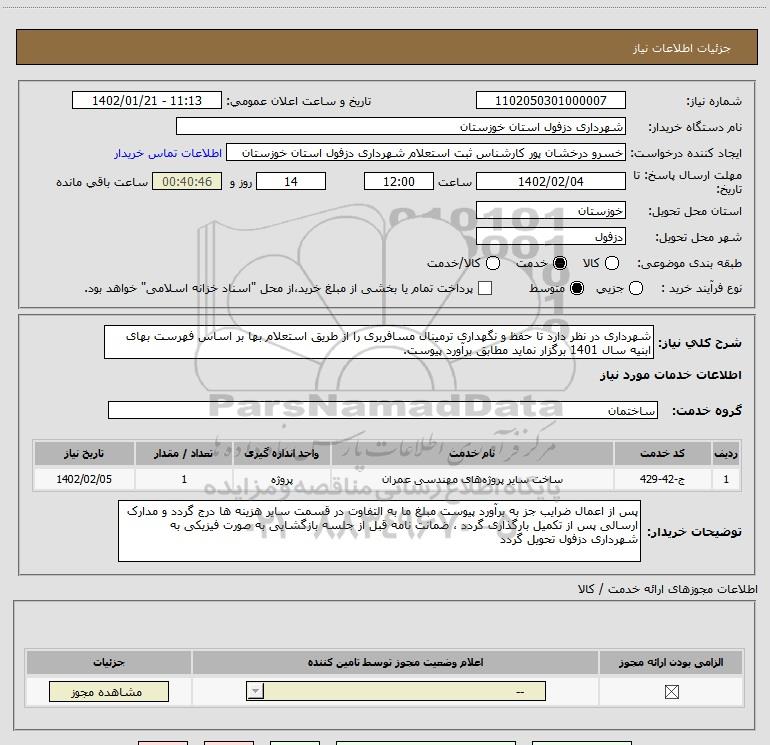Click the requester field خسرو درخشان پور
The width and height of the screenshot is (770, 745).
[x=426, y=153]
